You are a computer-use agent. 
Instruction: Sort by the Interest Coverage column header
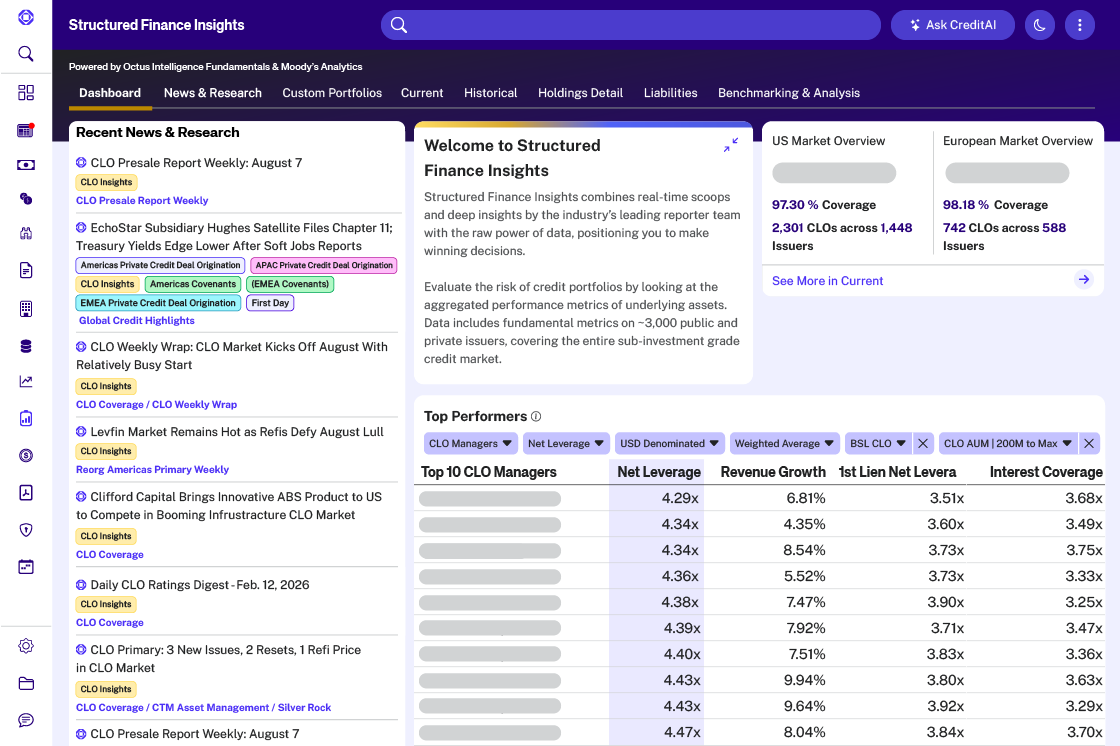pos(1046,472)
